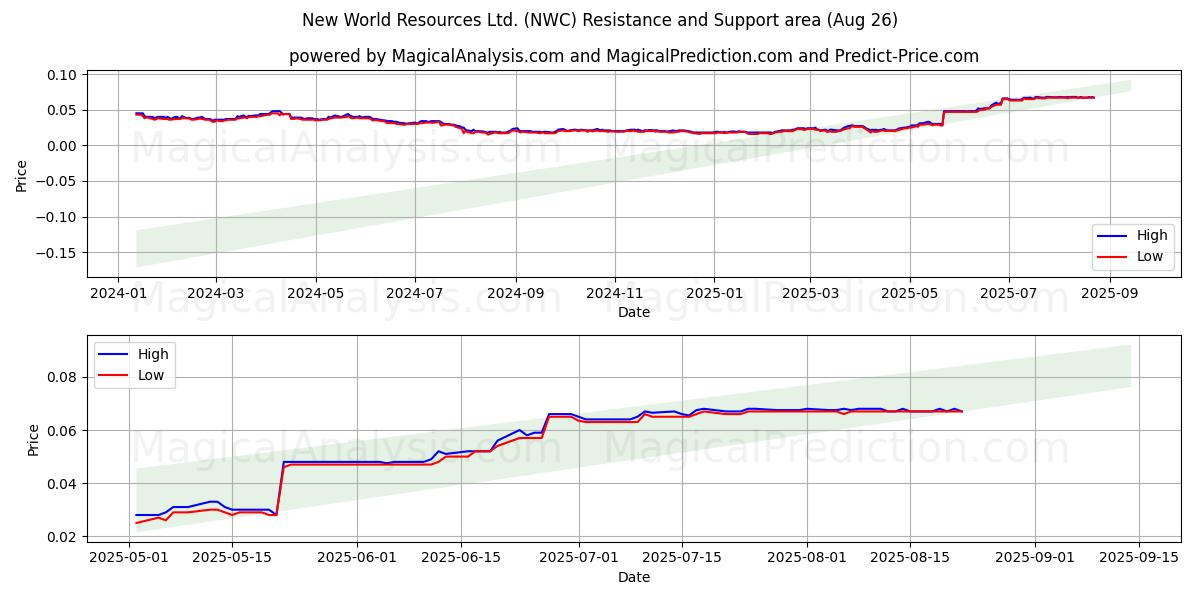The height and width of the screenshot is (600, 1200).
Task: Click 'Low' in the top chart legend
Action: click(1150, 256)
